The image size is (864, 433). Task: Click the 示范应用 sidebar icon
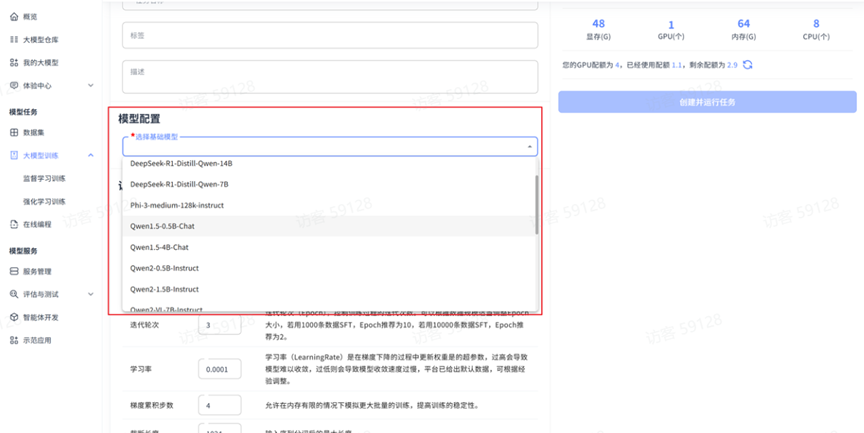14,340
